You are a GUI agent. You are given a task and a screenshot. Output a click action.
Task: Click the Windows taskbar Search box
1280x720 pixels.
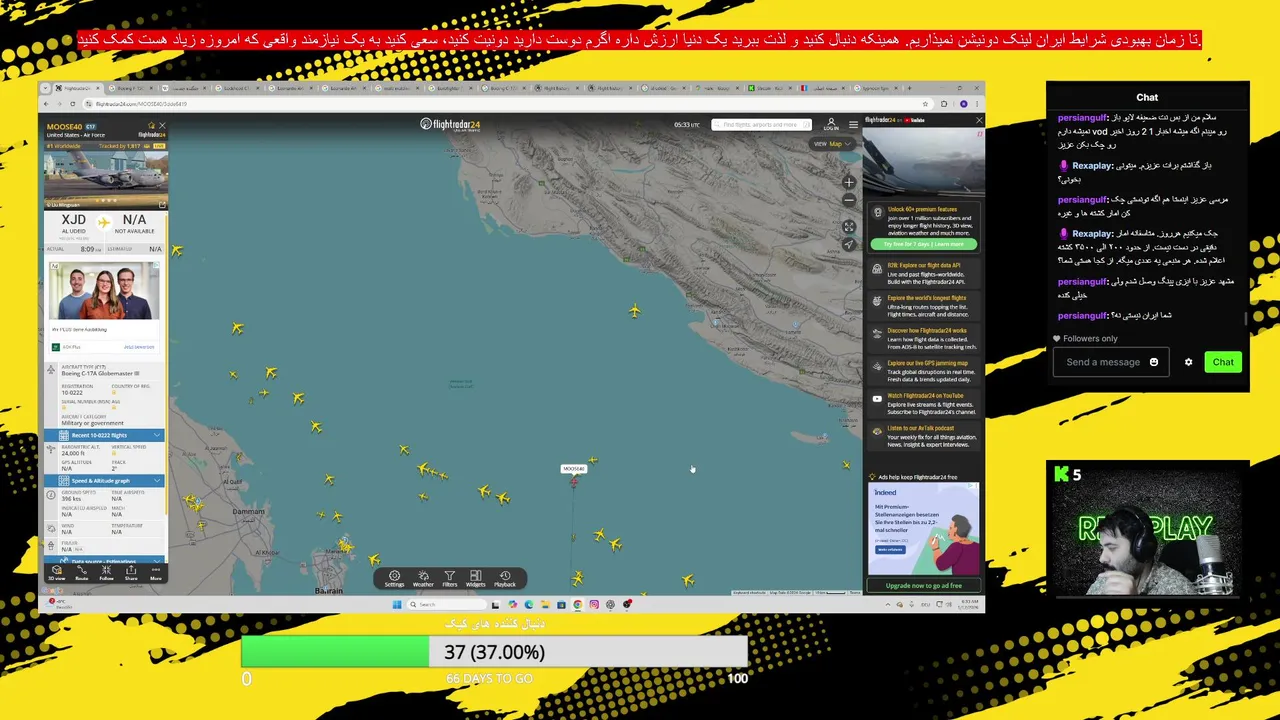[x=446, y=604]
